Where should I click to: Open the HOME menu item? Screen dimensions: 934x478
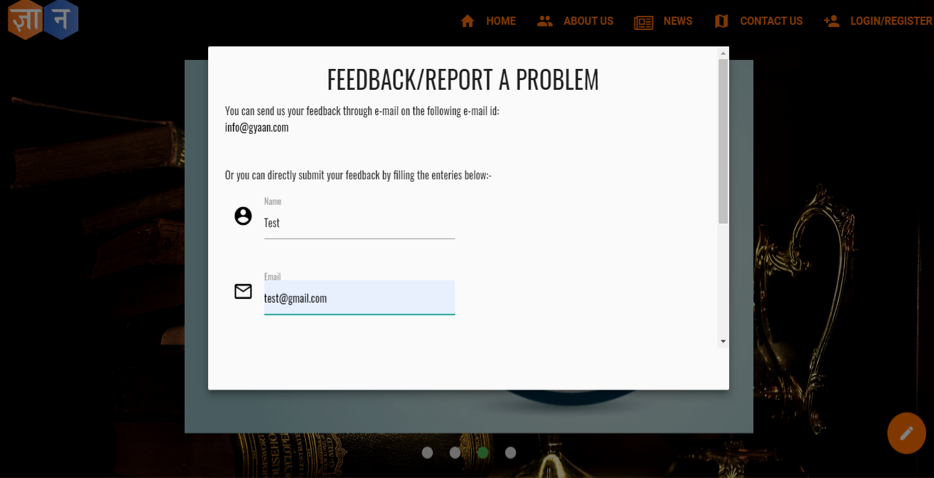point(500,21)
